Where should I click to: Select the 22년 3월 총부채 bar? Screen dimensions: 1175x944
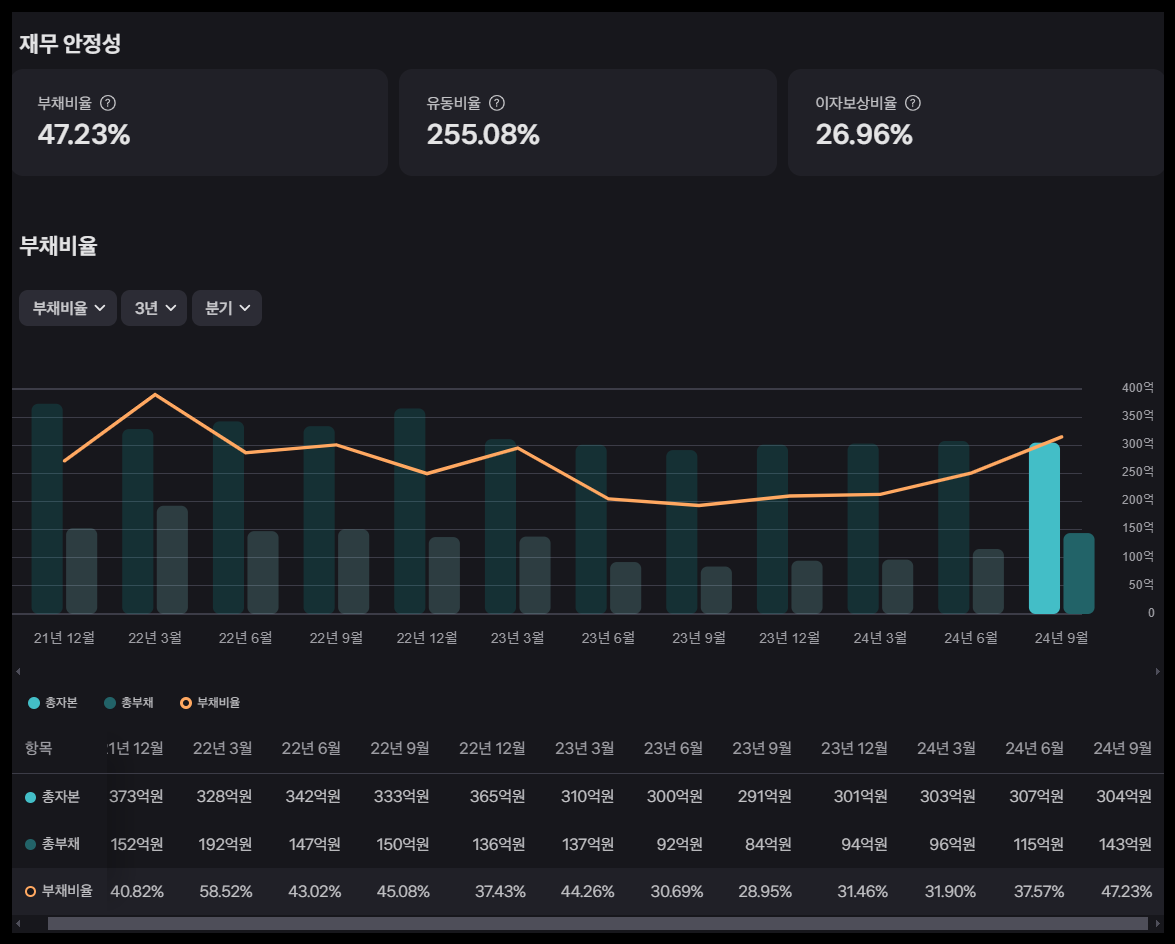[172, 560]
